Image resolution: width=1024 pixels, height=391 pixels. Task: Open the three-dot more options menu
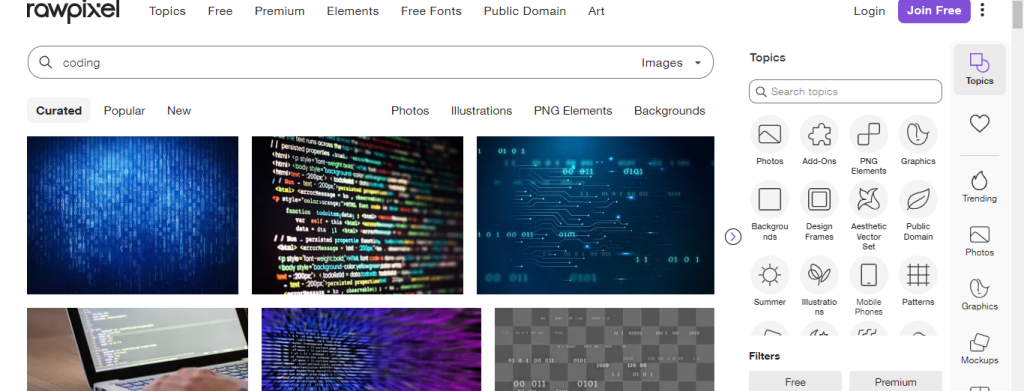[x=983, y=10]
